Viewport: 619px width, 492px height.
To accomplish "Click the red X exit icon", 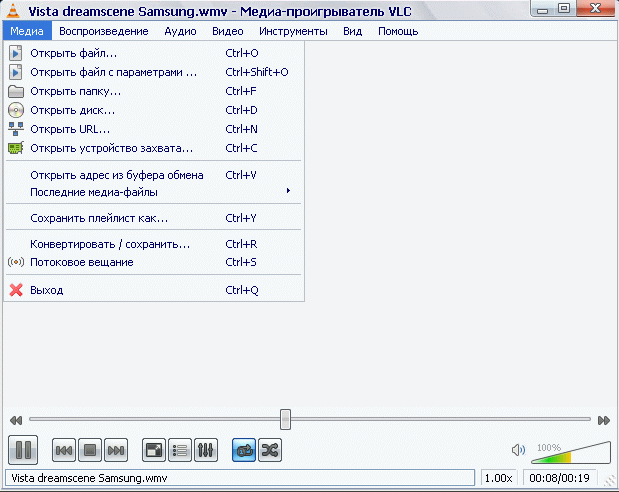I will click(16, 290).
